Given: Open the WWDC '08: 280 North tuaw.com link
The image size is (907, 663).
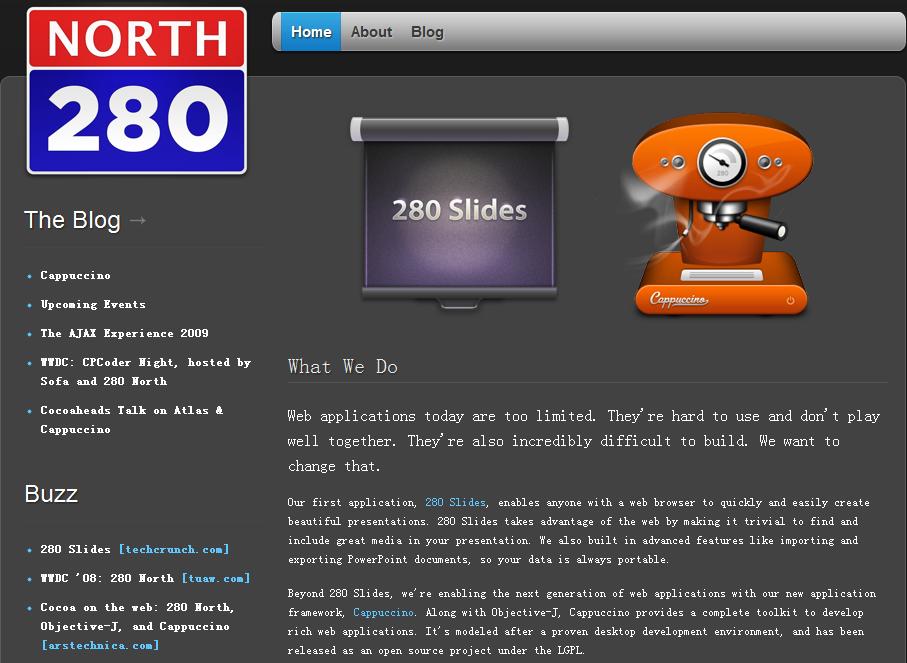Looking at the screenshot, I should point(216,578).
